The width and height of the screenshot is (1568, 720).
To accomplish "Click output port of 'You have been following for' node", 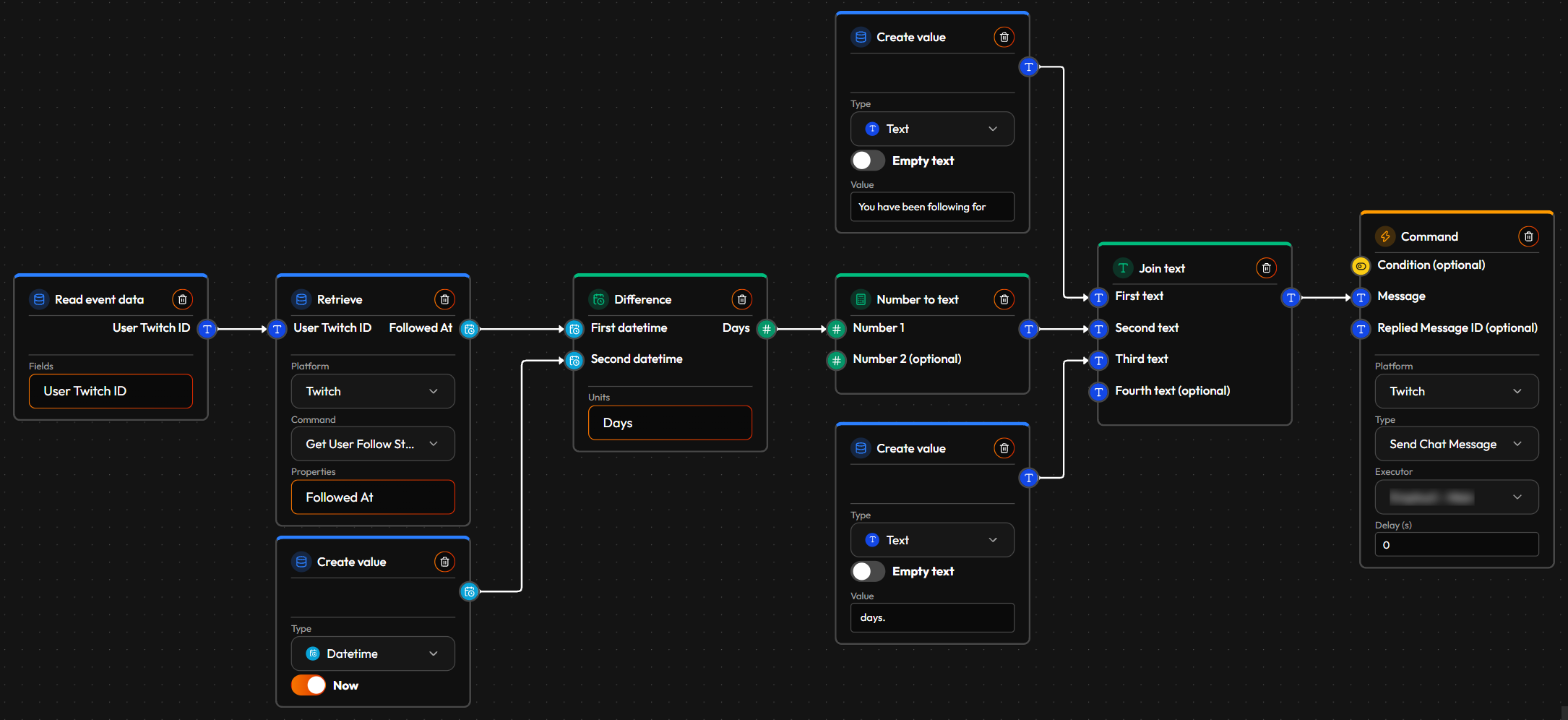I will [1029, 67].
